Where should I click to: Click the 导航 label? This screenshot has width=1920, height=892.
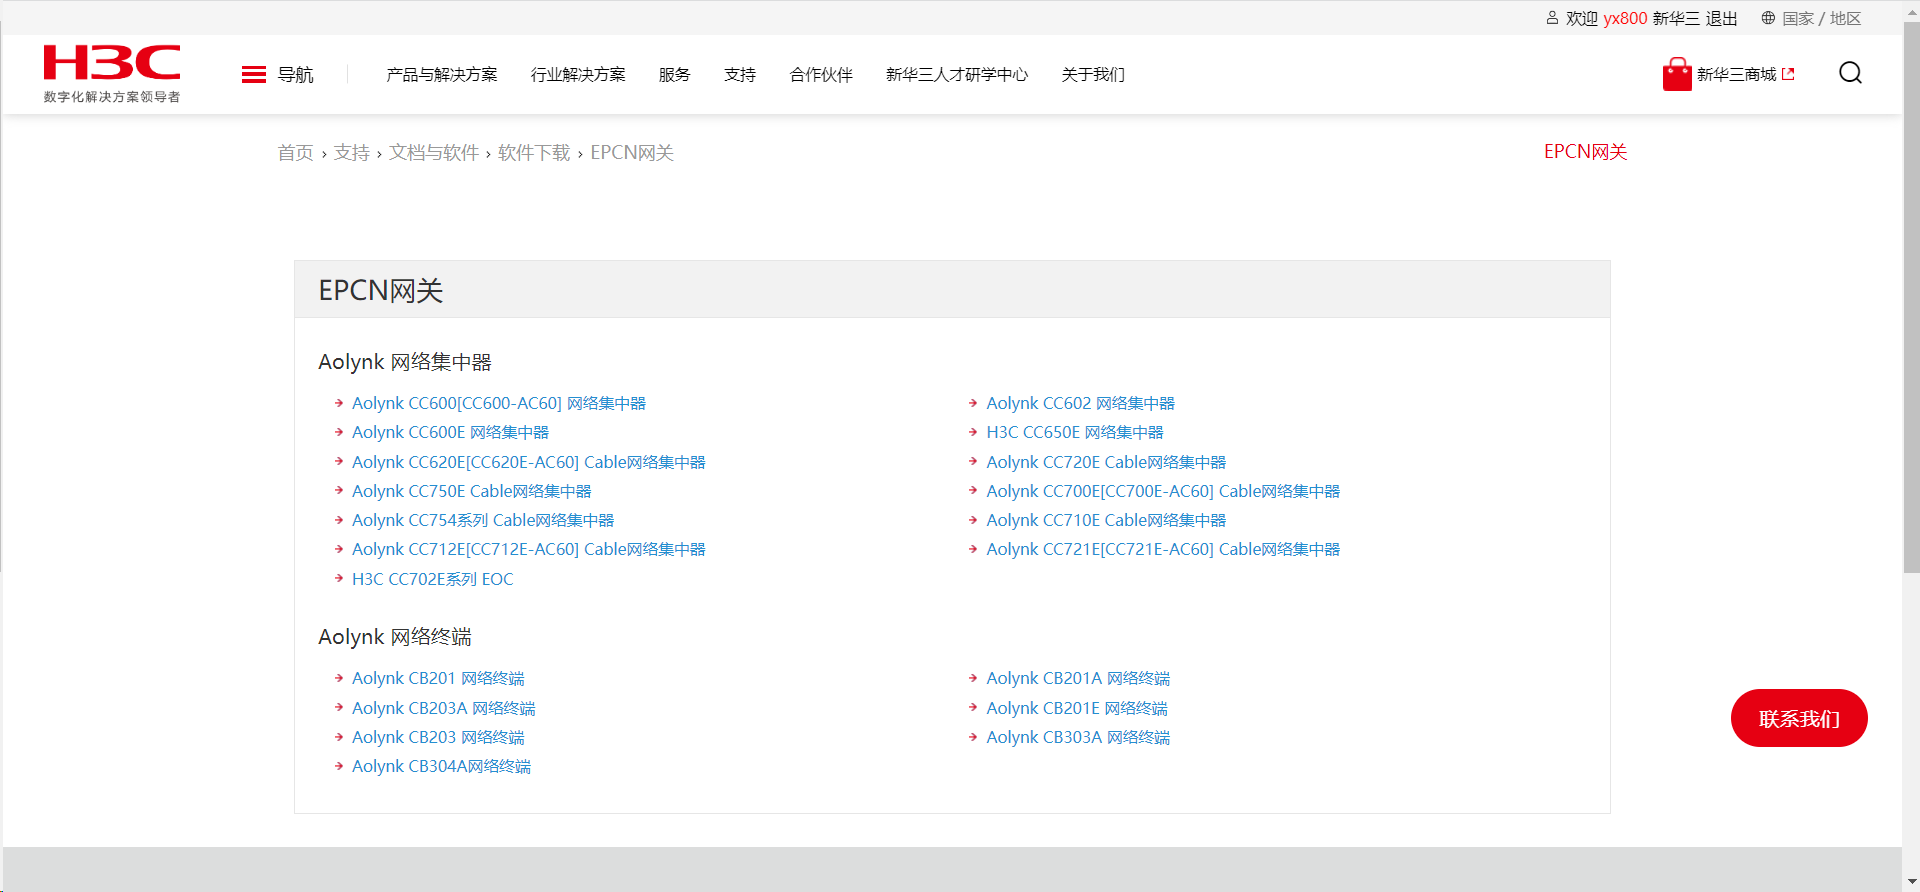[295, 75]
